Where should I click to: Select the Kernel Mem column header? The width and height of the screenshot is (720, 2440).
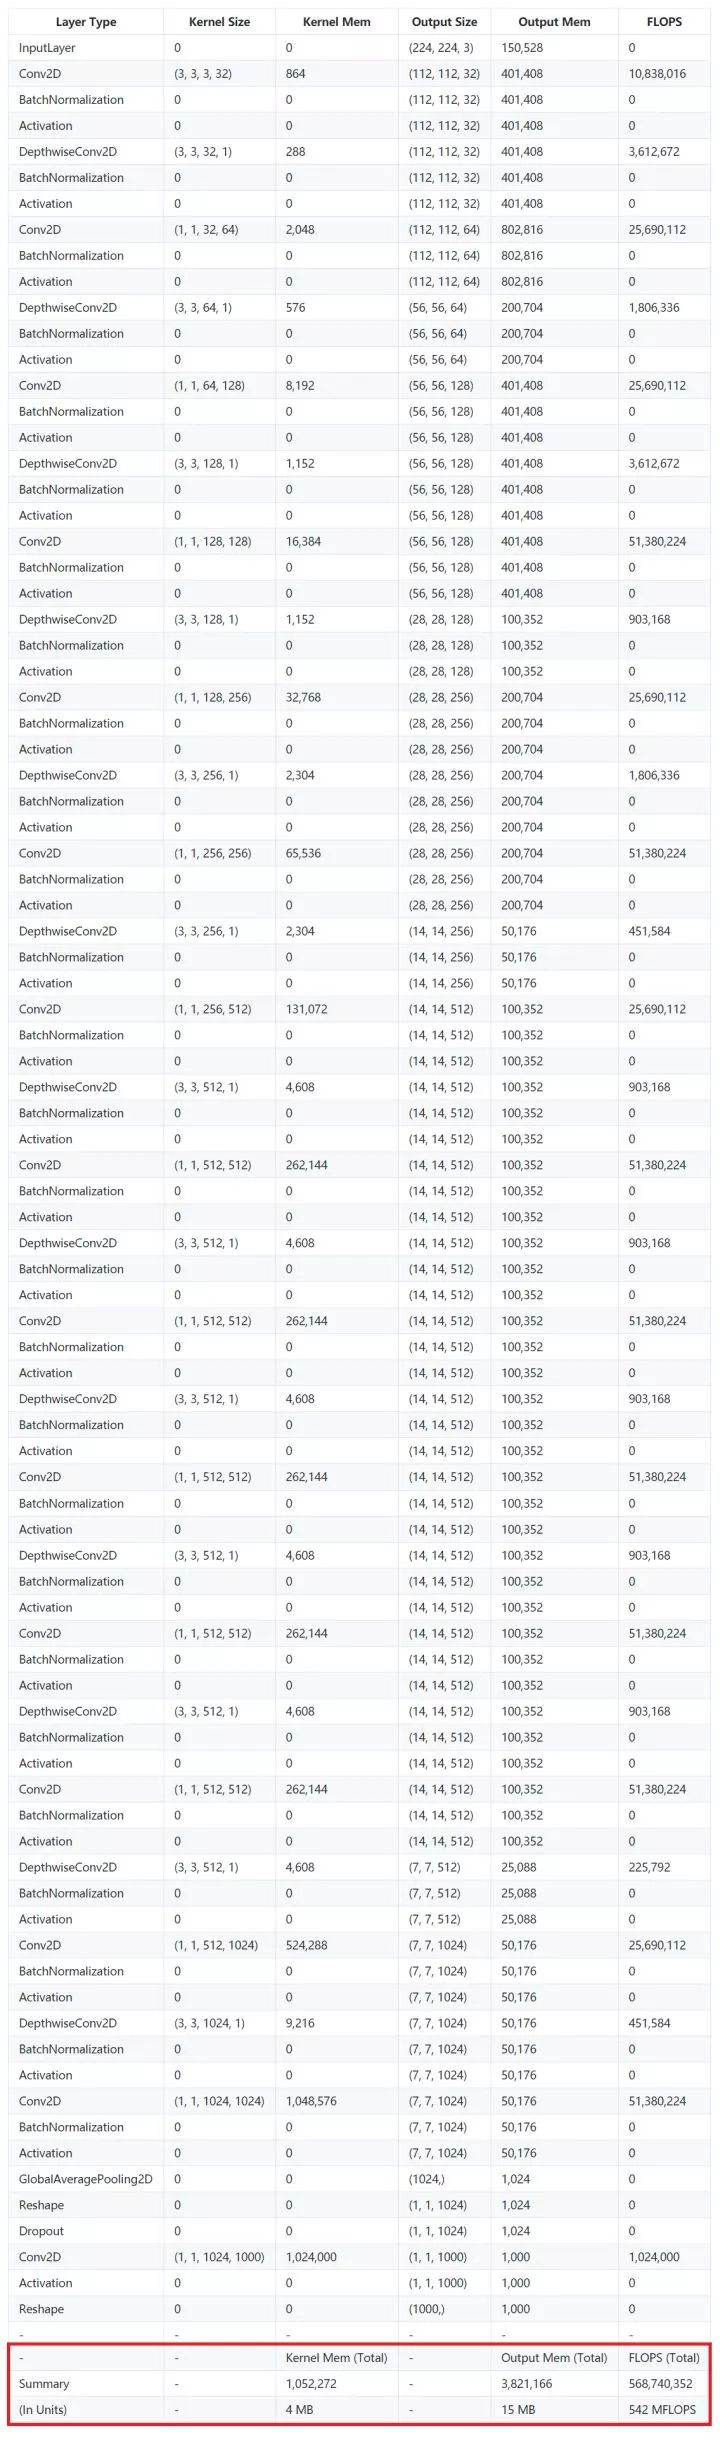click(x=336, y=22)
